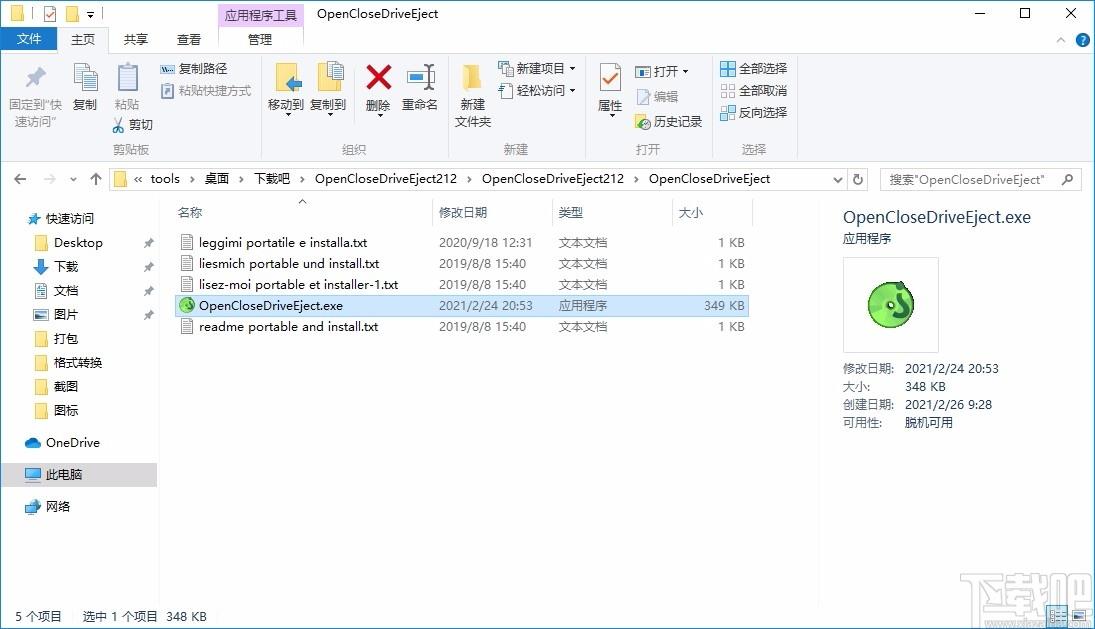Image resolution: width=1095 pixels, height=629 pixels.
Task: Click the Paste clipboard icon
Action: click(x=127, y=77)
